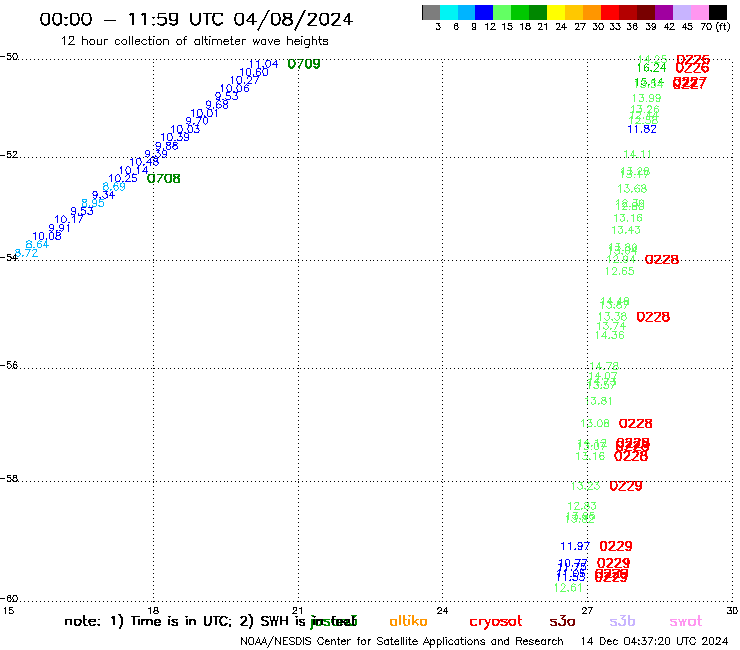Select the yellow swatch in the color scale
The image size is (740, 650).
click(x=556, y=12)
